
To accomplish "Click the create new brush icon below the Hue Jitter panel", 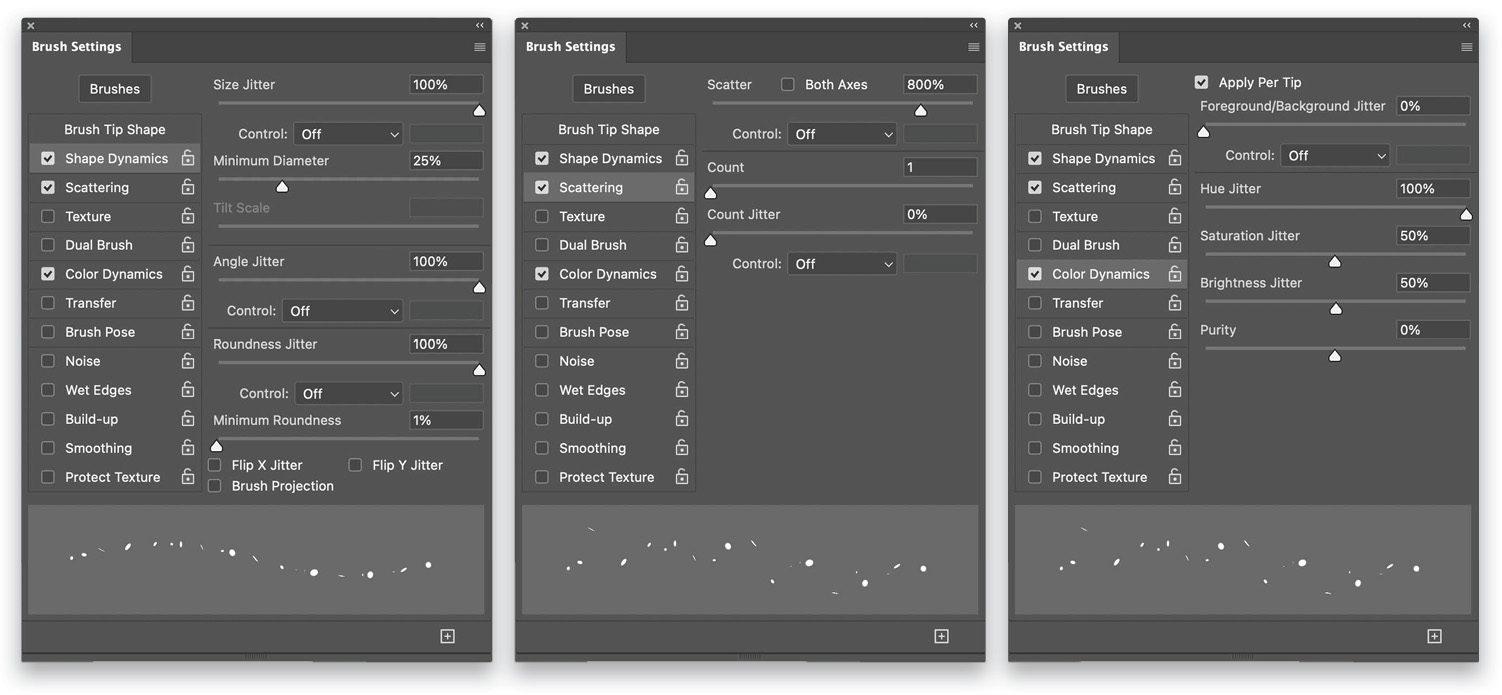I will [x=1434, y=636].
